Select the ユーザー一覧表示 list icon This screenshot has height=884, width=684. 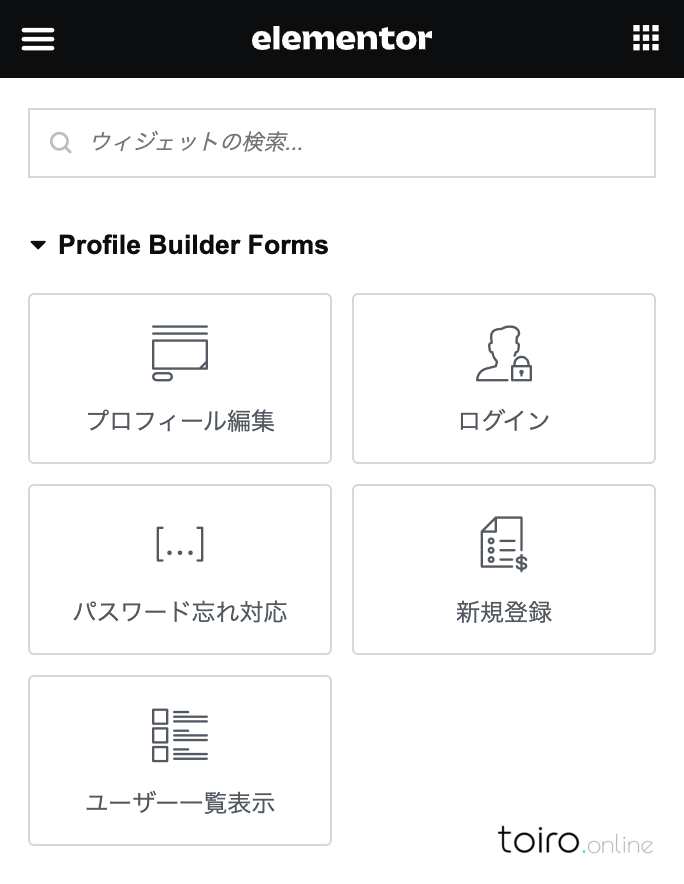point(180,735)
